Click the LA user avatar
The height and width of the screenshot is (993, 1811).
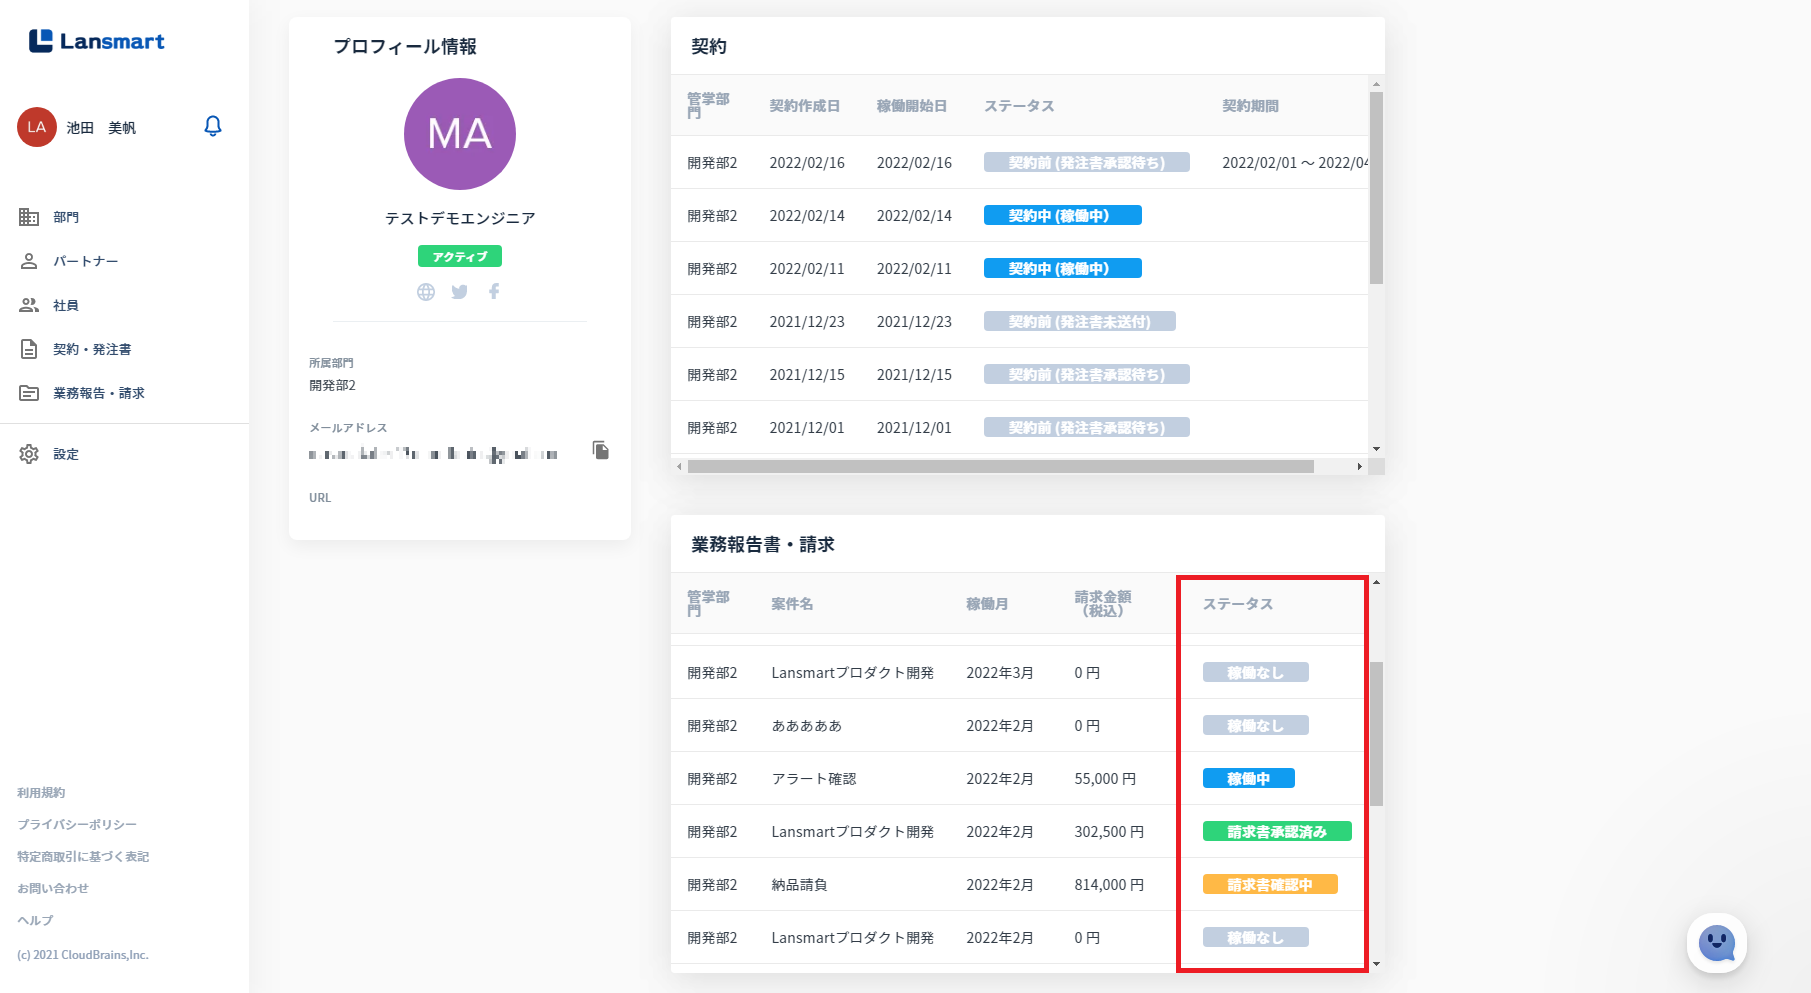37,127
